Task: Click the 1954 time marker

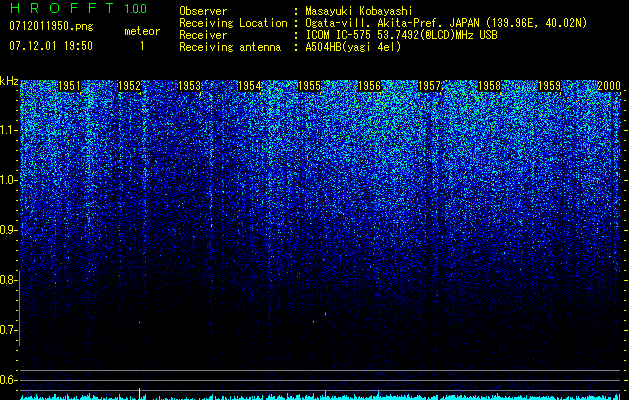Action: point(250,86)
